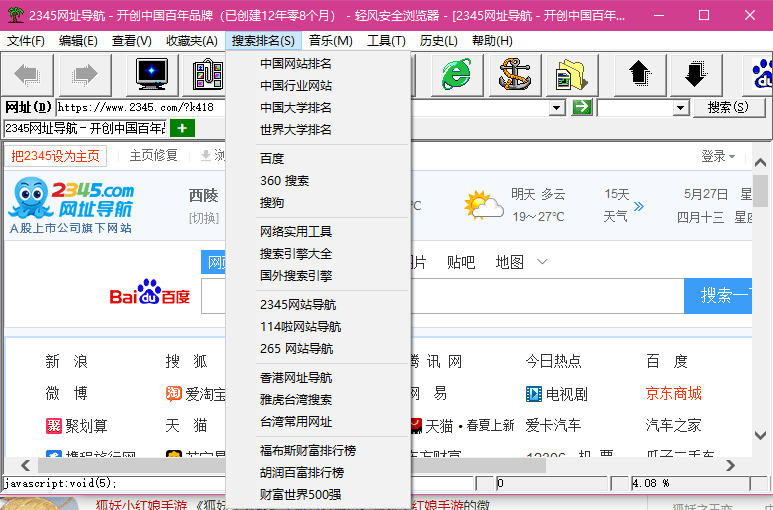Click the black up arrow toolbar icon
The image size is (773, 510).
coord(639,73)
